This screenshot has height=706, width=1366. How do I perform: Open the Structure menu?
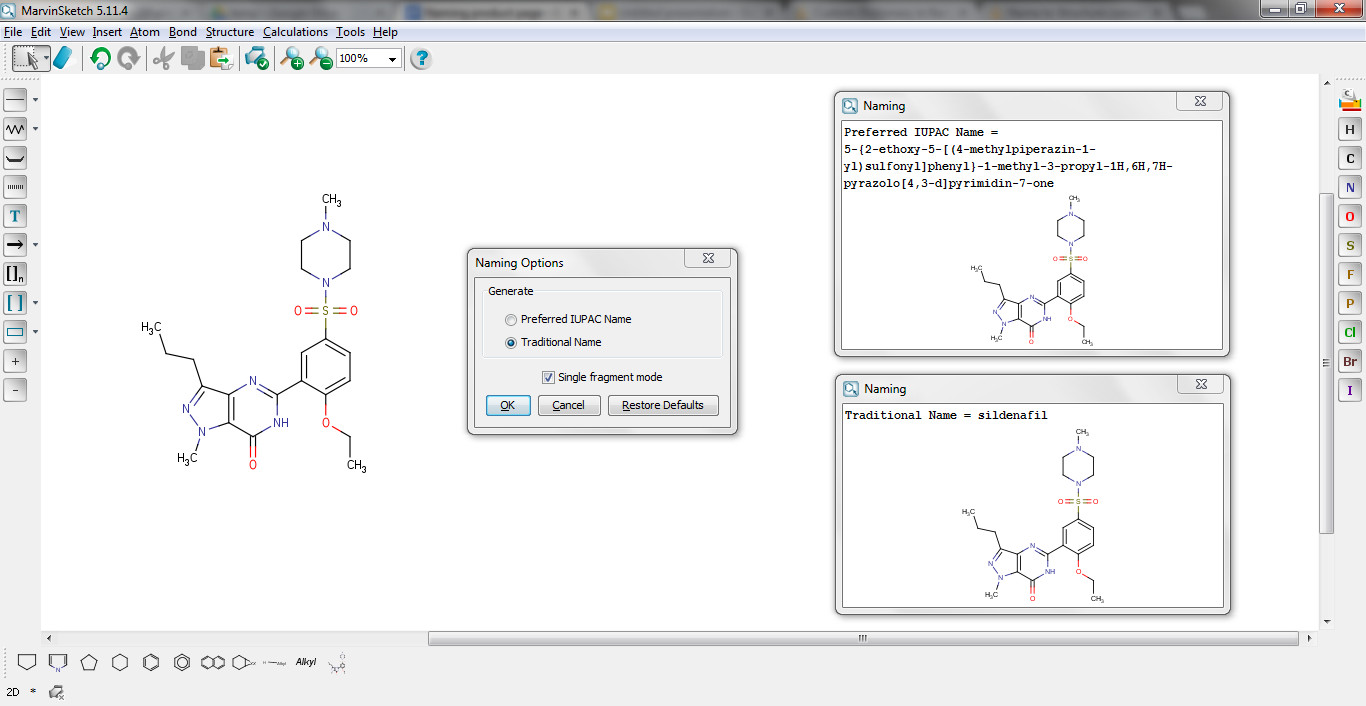pyautogui.click(x=229, y=31)
